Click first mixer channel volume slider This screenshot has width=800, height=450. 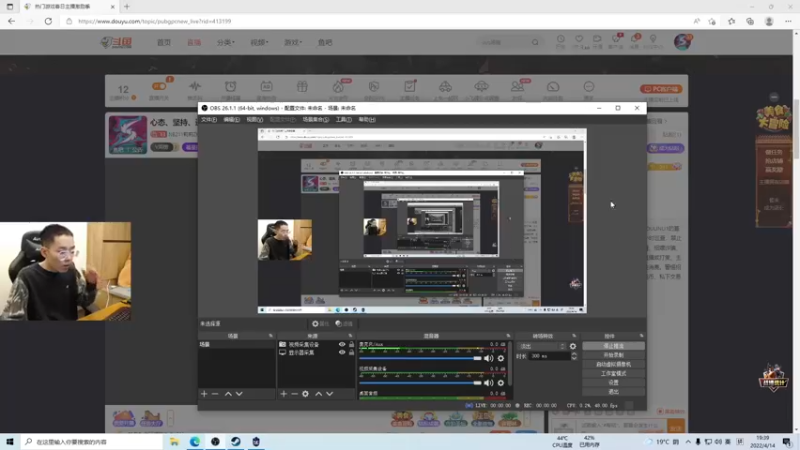[420, 358]
